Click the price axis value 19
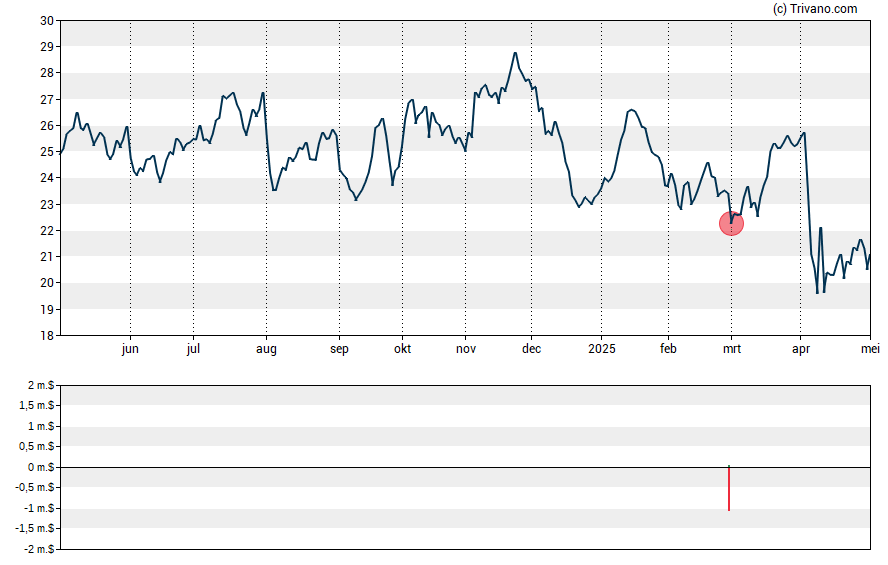Image resolution: width=888 pixels, height=565 pixels. [47, 309]
